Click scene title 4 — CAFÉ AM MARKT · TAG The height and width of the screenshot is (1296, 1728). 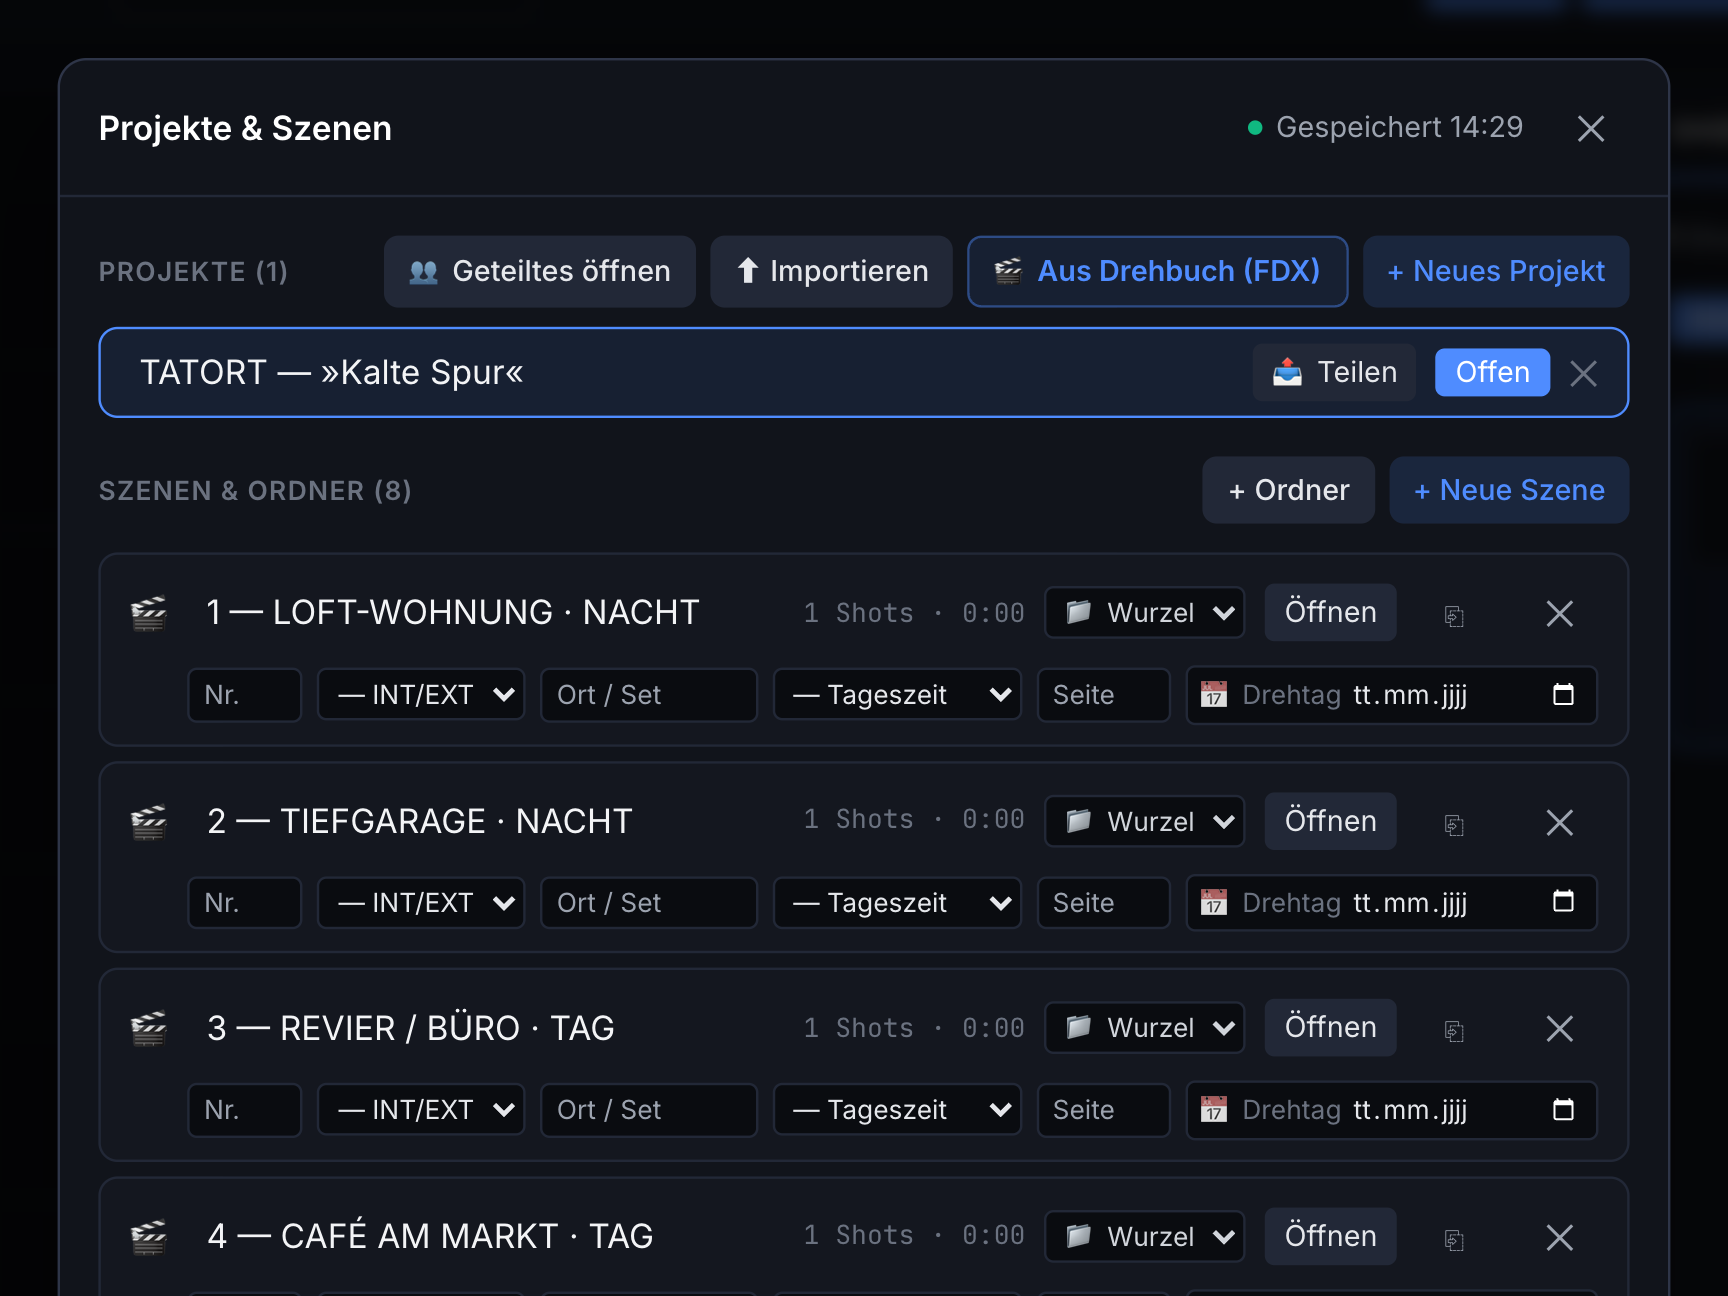click(430, 1236)
